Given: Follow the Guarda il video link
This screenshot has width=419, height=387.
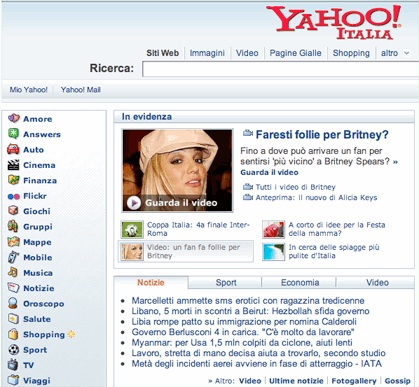Looking at the screenshot, I should pos(269,172).
